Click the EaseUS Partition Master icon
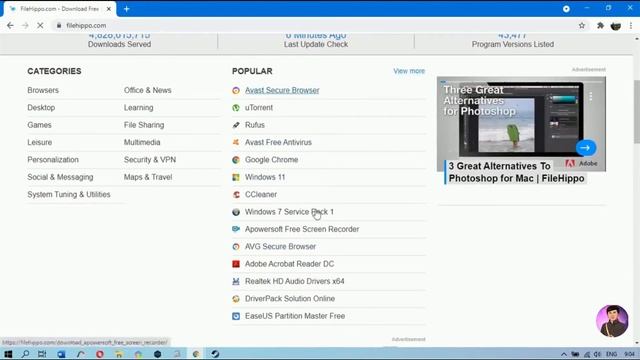Screen dimensions: 640x360 (x=236, y=316)
